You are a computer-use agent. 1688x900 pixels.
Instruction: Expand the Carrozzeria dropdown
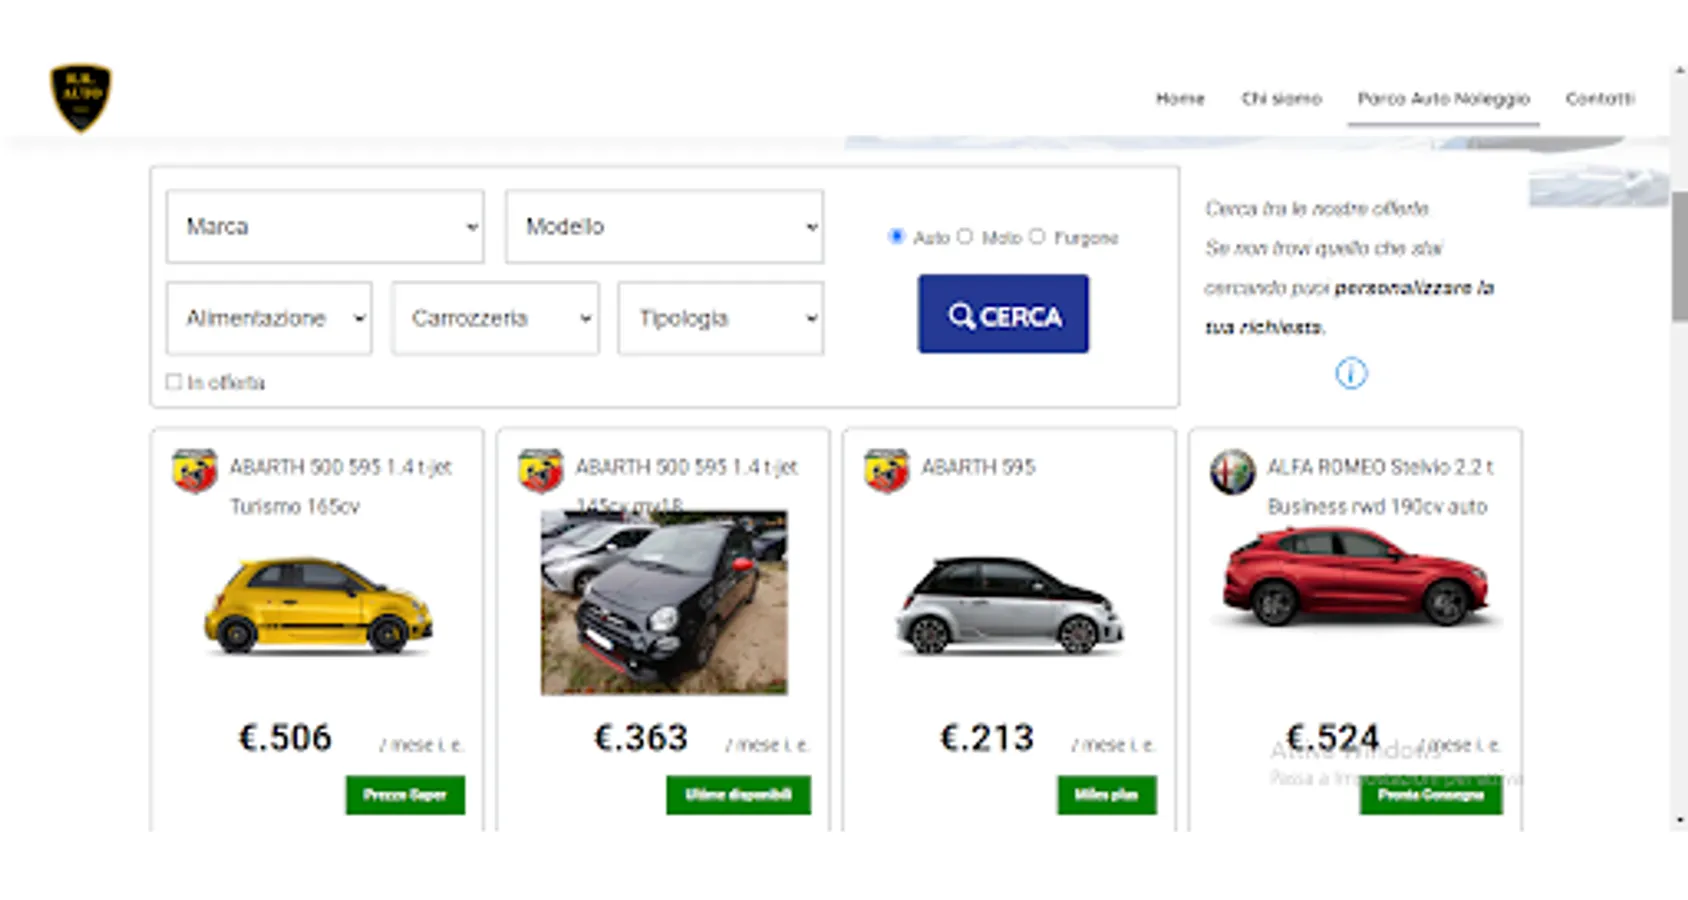[496, 318]
